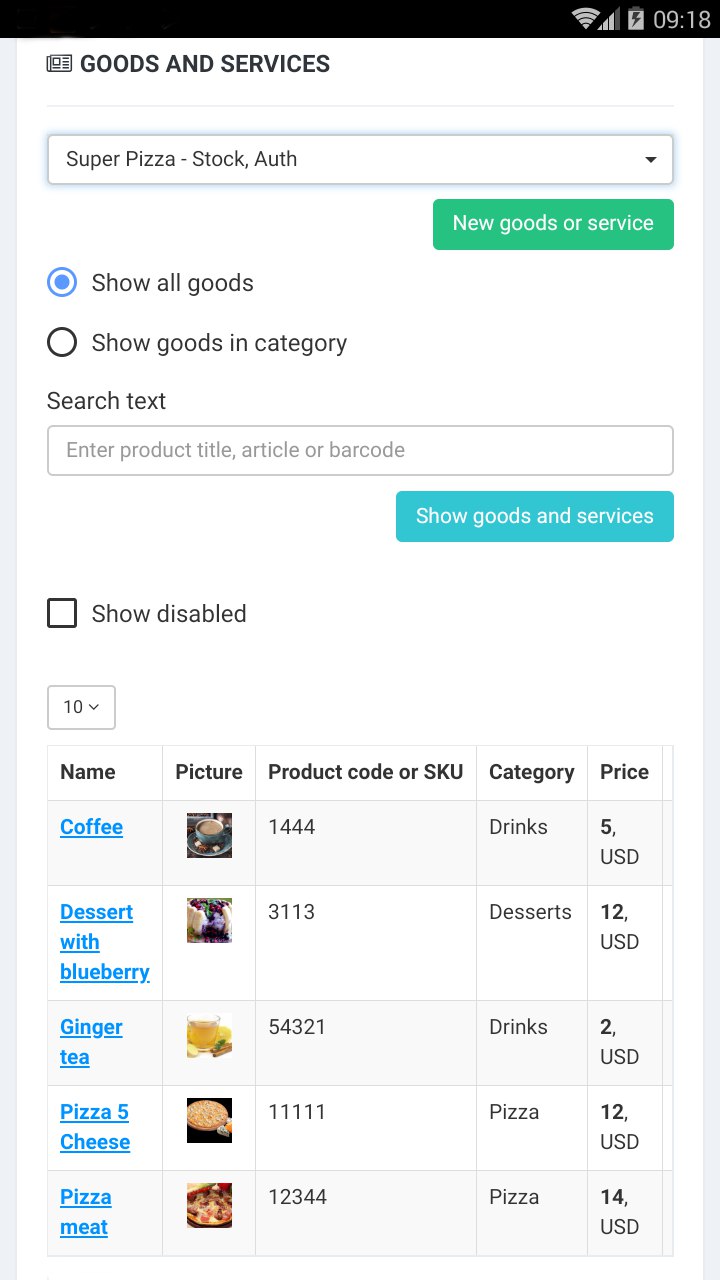Viewport: 720px width, 1280px height.
Task: Open the Super Pizza store dropdown
Action: [360, 160]
